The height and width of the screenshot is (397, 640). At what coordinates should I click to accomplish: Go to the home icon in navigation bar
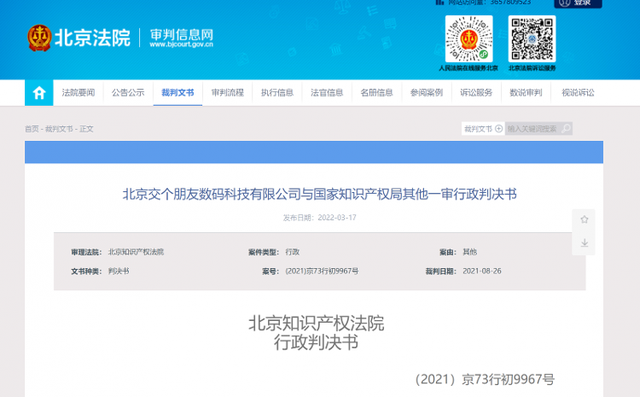coord(39,93)
